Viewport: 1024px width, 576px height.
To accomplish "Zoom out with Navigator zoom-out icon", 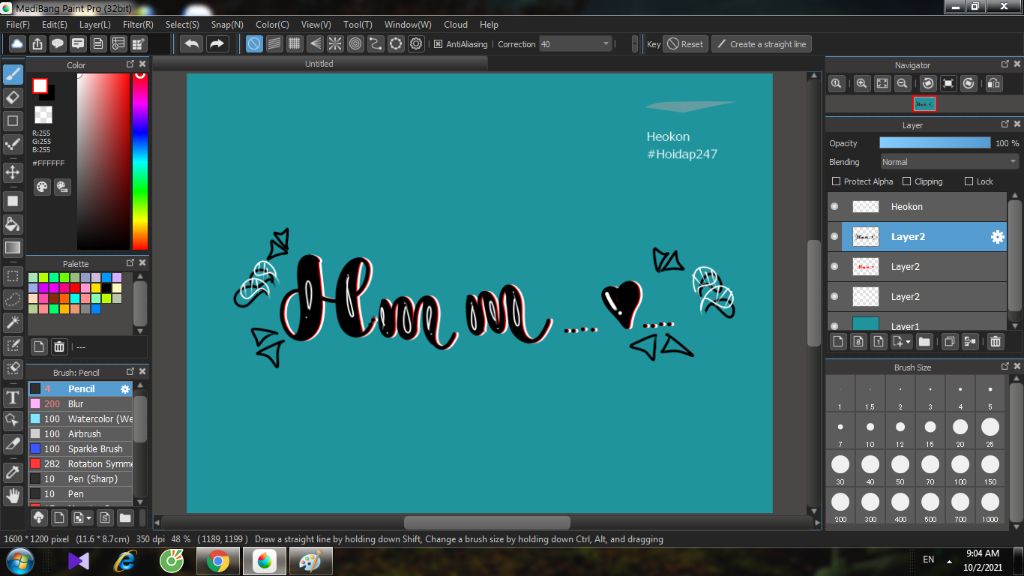I will [x=902, y=84].
